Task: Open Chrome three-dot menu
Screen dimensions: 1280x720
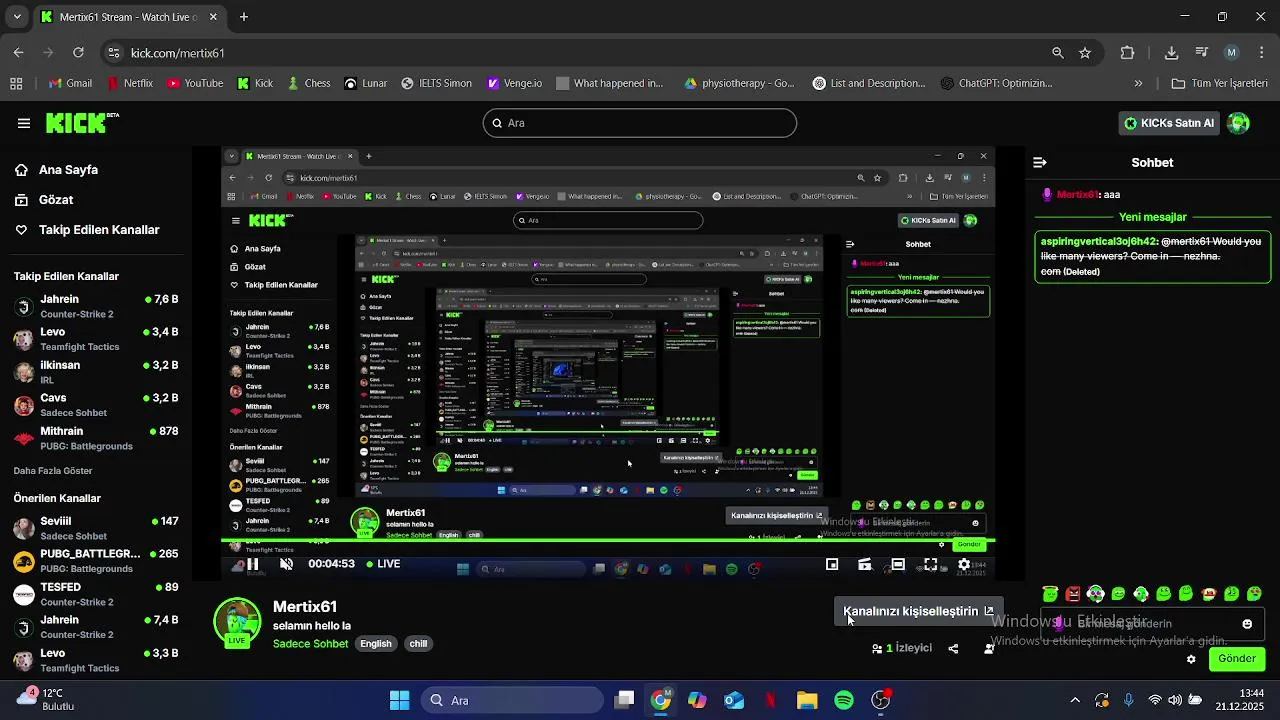Action: pos(1261,53)
